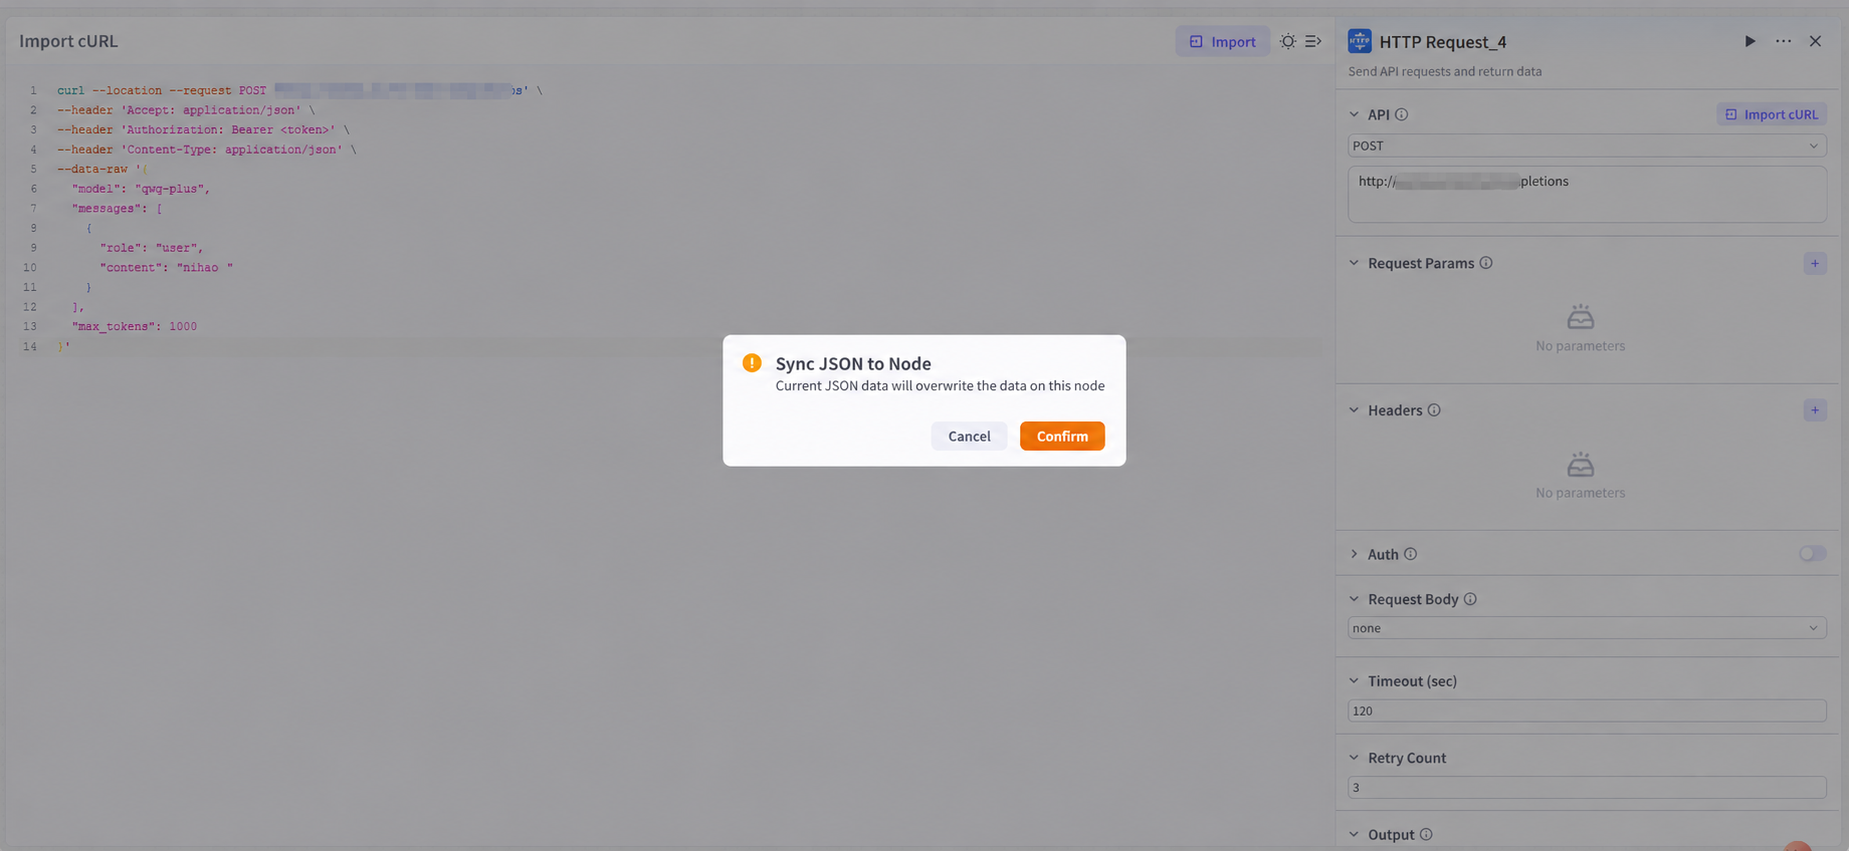Click the "role": "user" line
This screenshot has height=851, width=1849.
(x=151, y=248)
